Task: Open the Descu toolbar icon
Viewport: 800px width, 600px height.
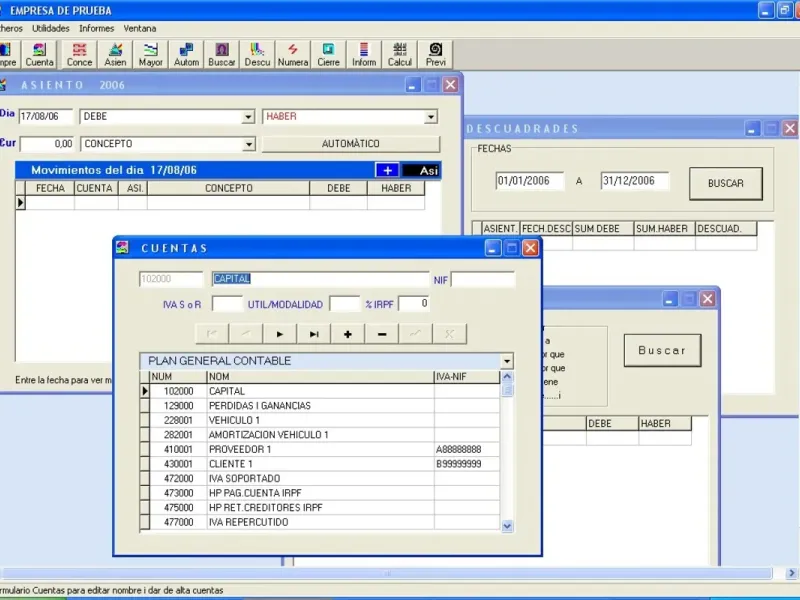Action: point(257,54)
